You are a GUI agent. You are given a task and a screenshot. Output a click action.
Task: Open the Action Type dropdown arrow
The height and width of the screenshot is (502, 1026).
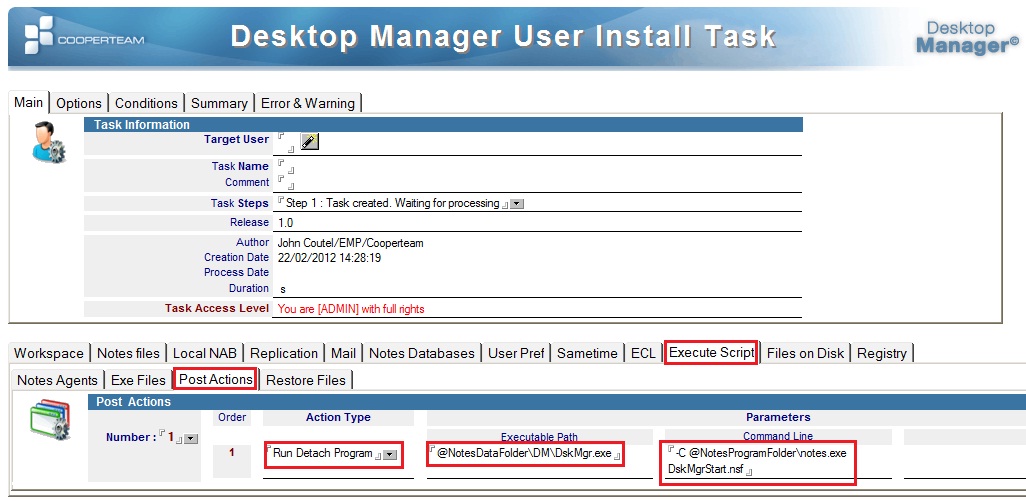pos(390,454)
